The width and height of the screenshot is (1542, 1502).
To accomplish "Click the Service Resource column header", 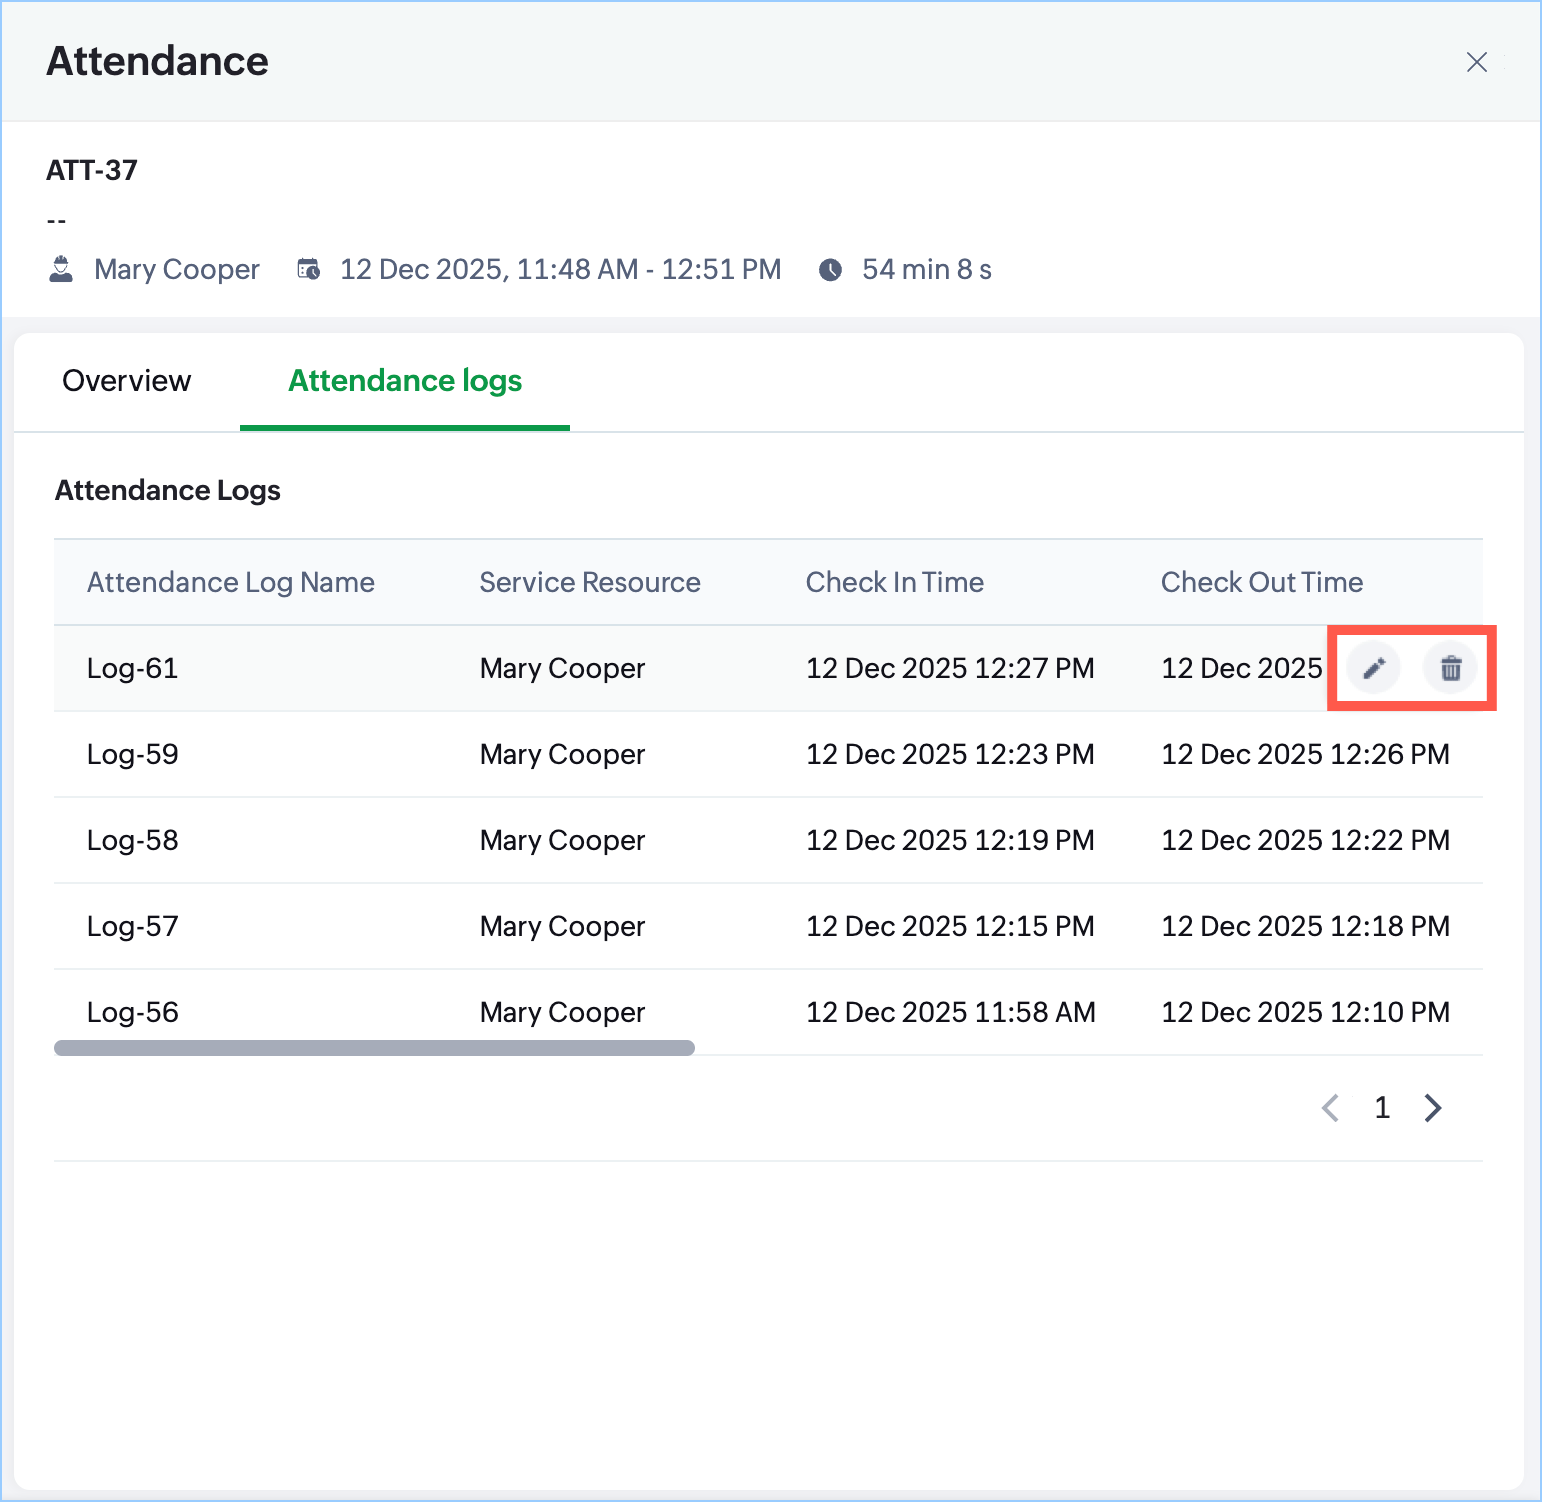I will pos(589,582).
